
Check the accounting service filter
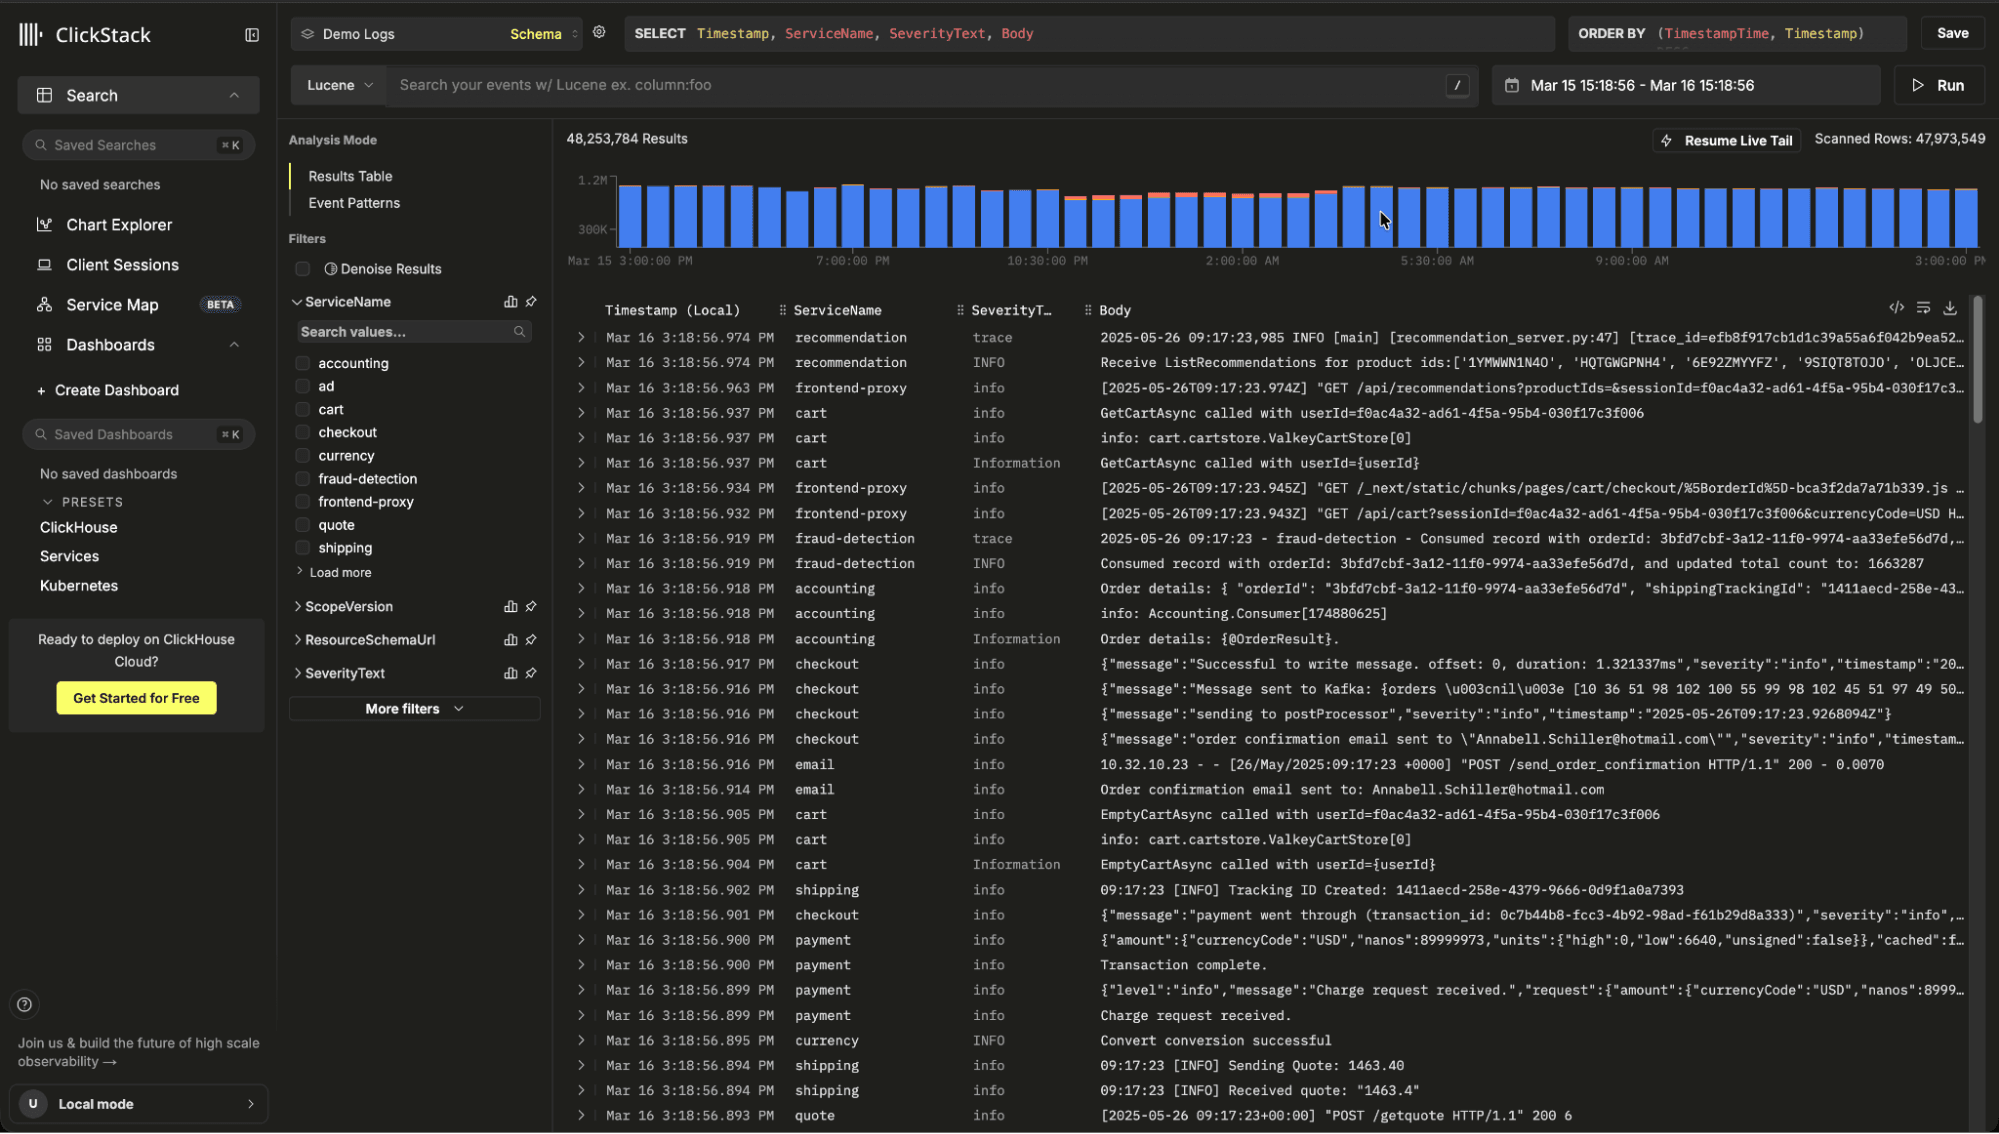pos(302,363)
